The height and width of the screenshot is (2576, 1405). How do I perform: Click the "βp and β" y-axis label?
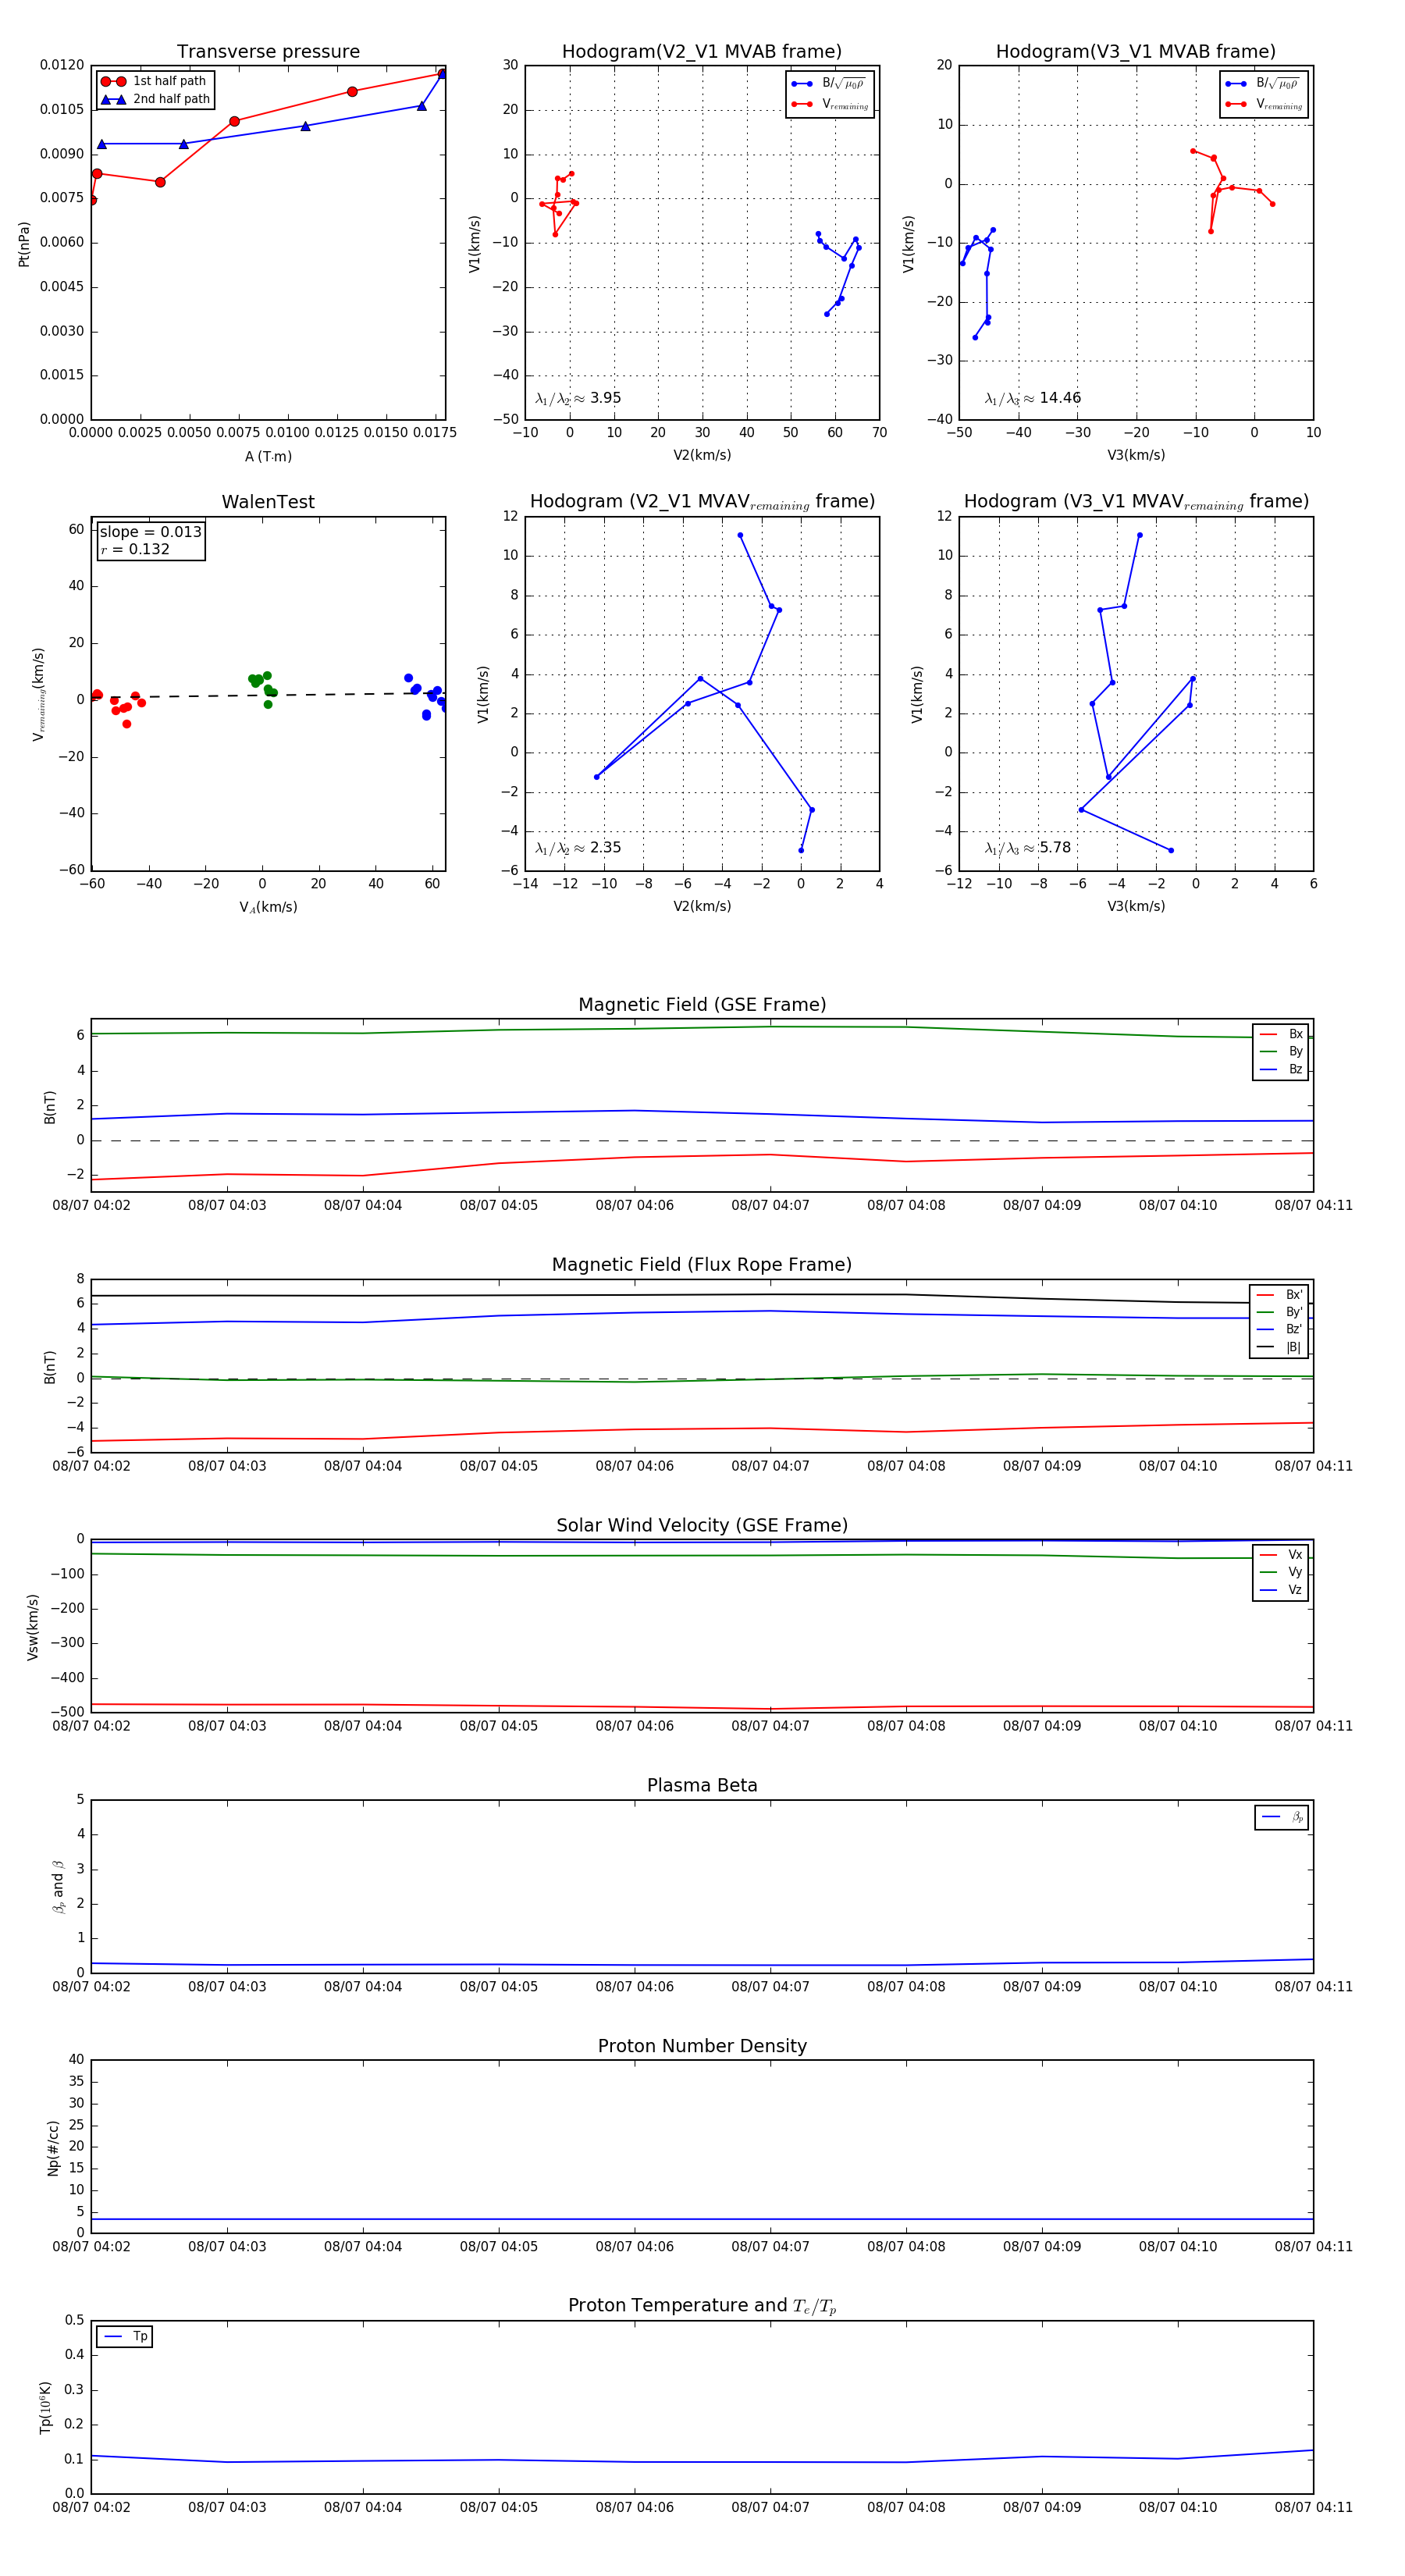pos(58,1886)
